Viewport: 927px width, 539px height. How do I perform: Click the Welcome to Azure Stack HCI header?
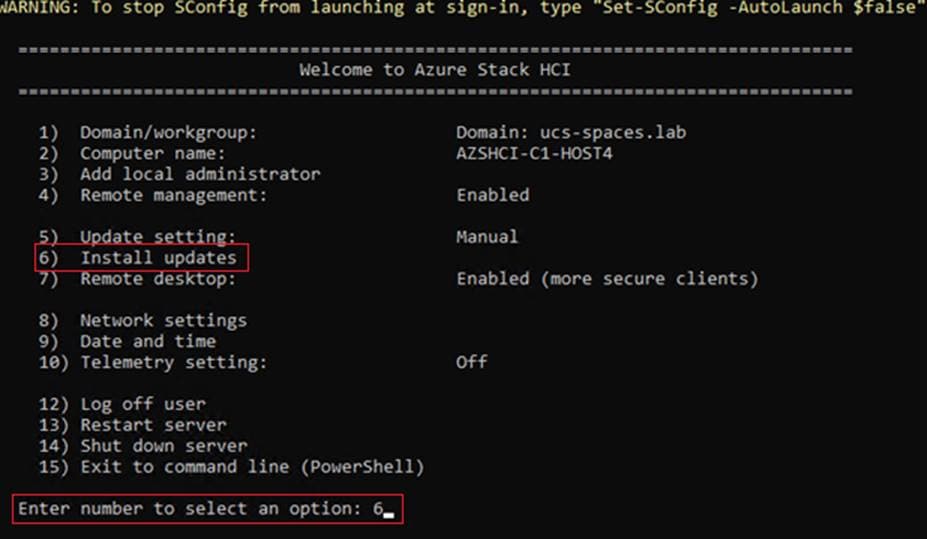tap(435, 70)
